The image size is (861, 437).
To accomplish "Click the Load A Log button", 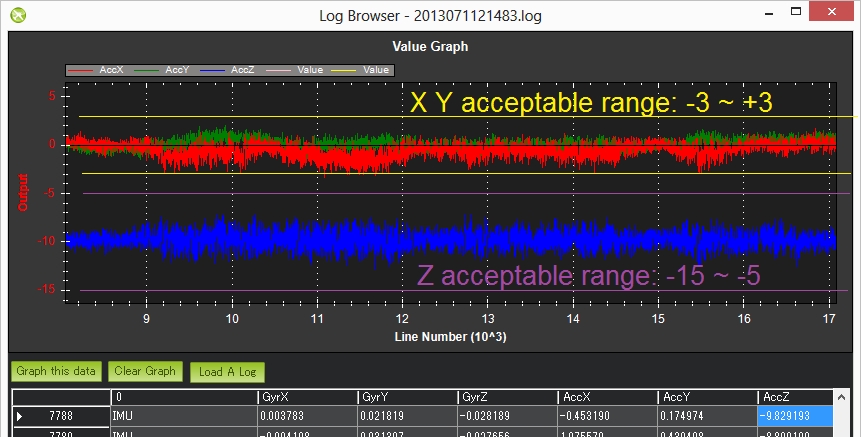I will (x=227, y=372).
